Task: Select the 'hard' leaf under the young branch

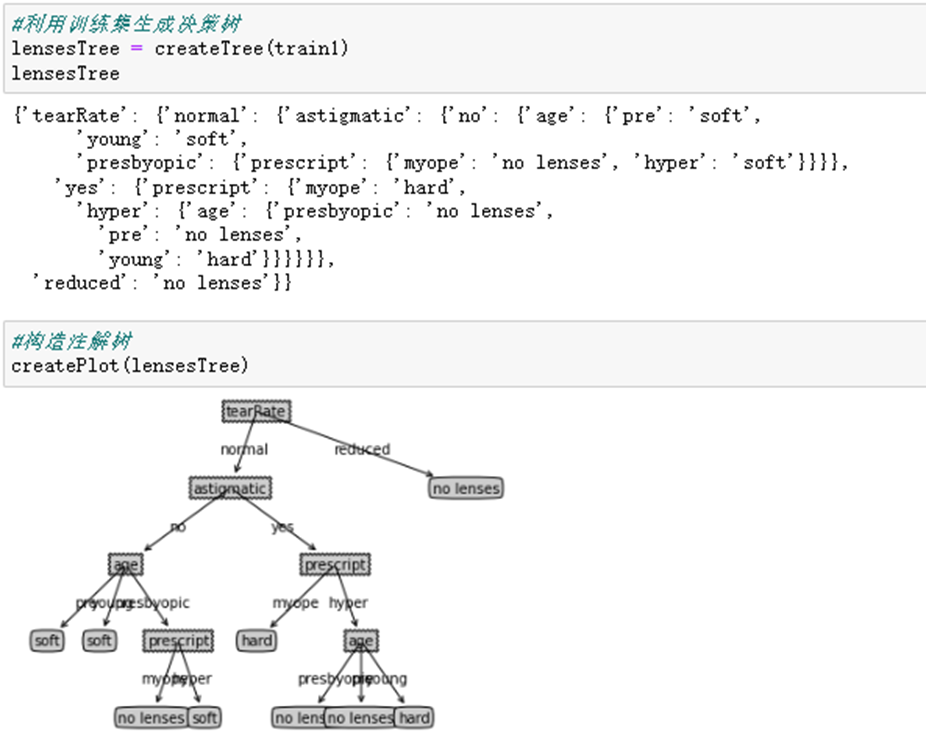Action: coord(414,717)
